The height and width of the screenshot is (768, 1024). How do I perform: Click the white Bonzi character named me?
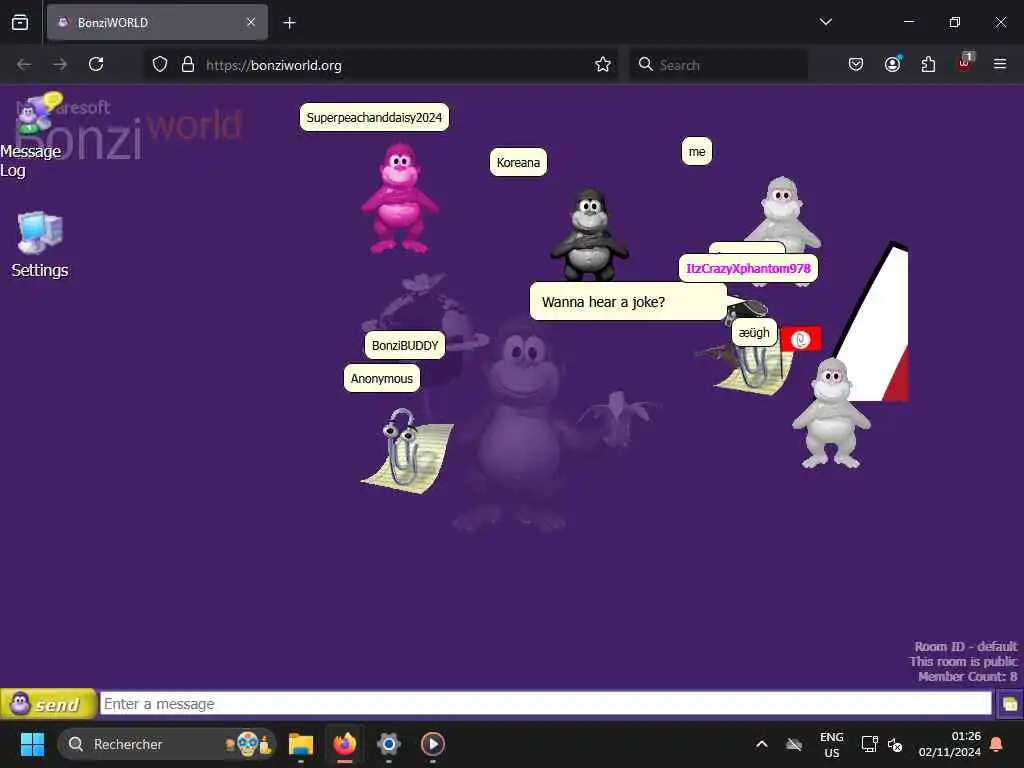782,212
